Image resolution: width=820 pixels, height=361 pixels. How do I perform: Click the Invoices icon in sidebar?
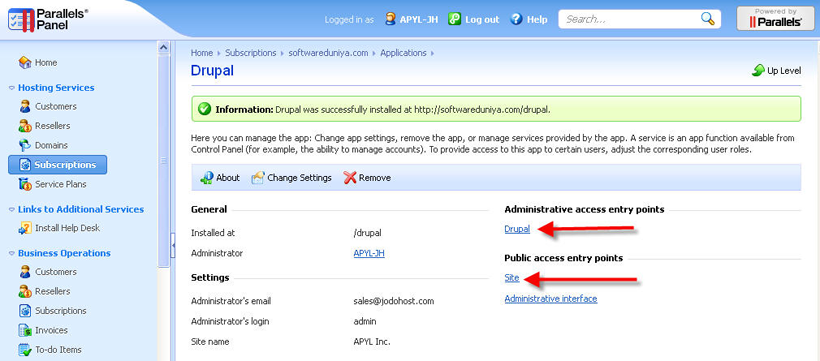[25, 330]
